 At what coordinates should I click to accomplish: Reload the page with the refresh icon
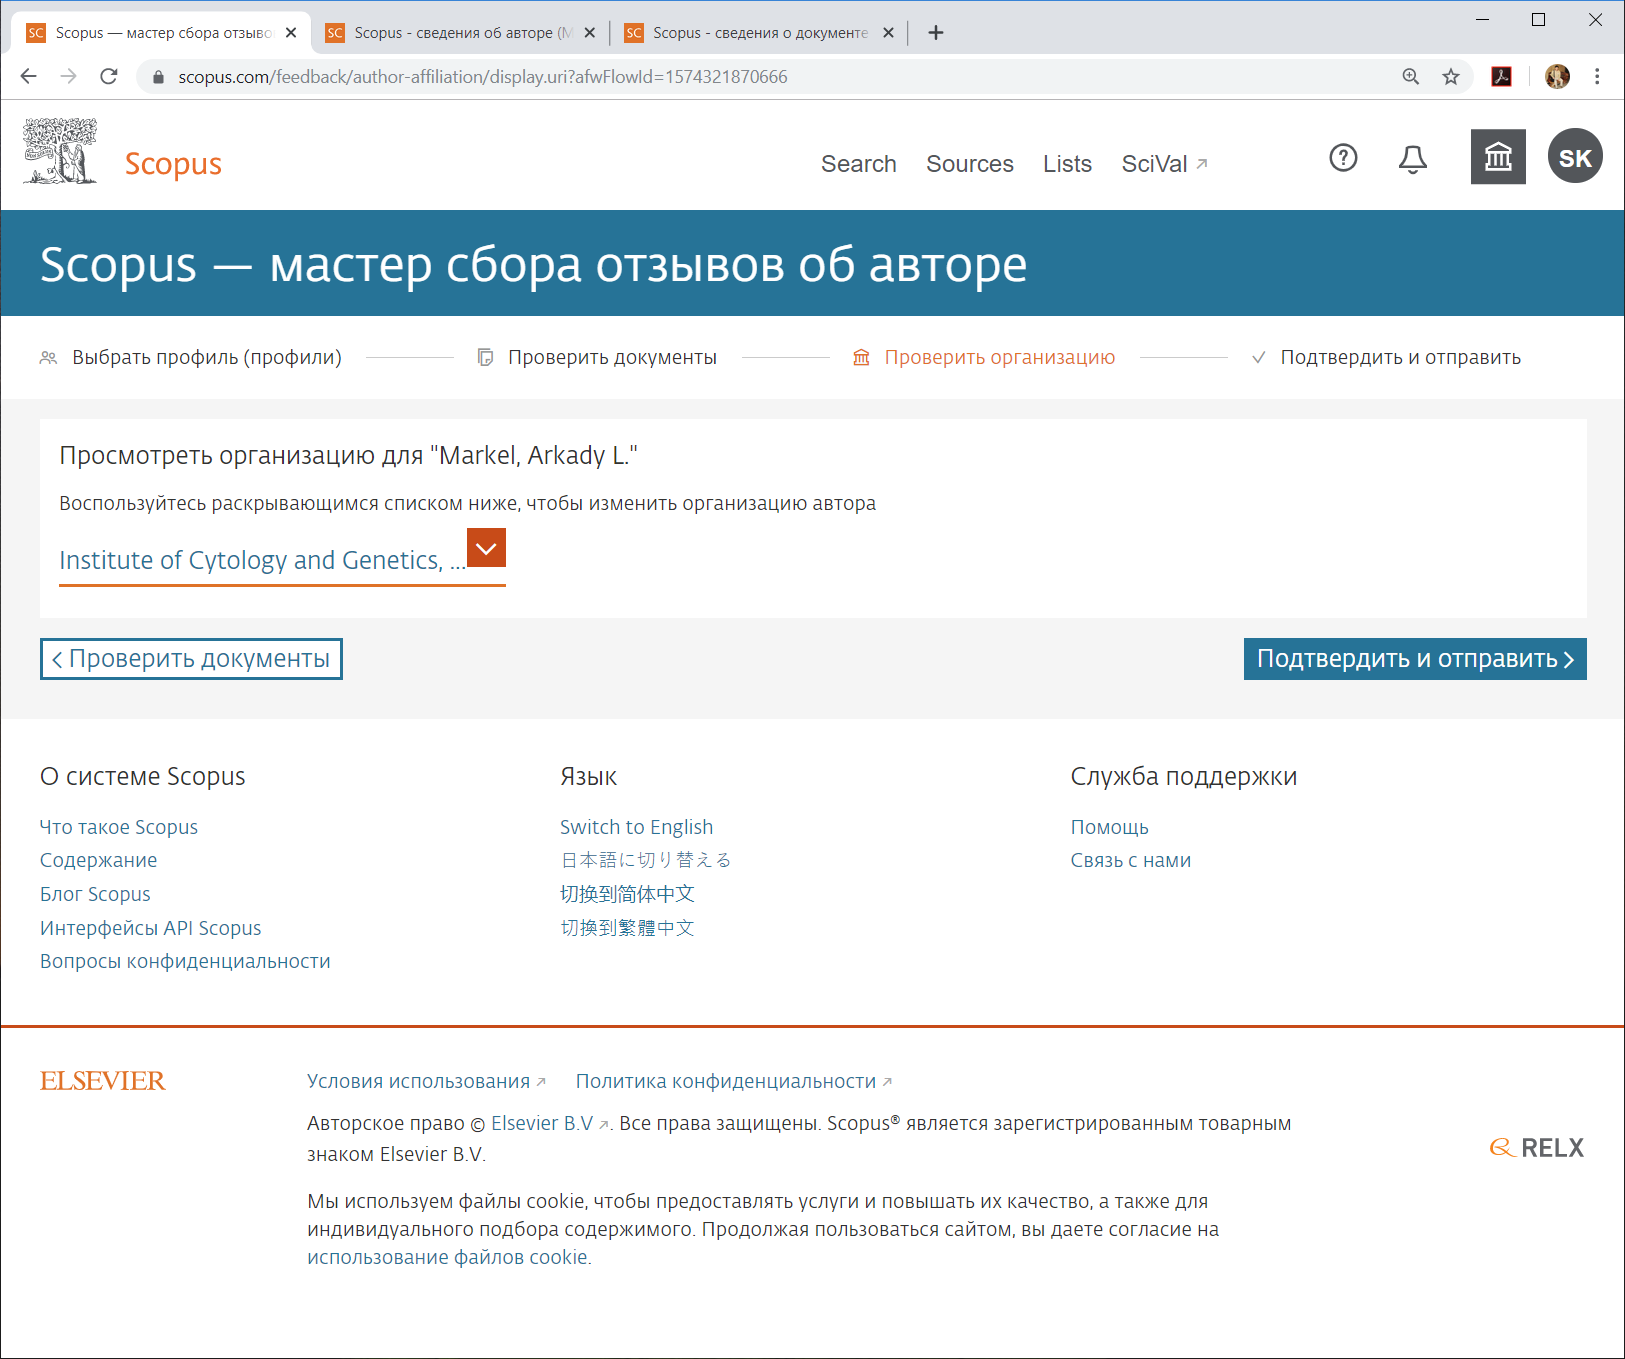point(109,76)
